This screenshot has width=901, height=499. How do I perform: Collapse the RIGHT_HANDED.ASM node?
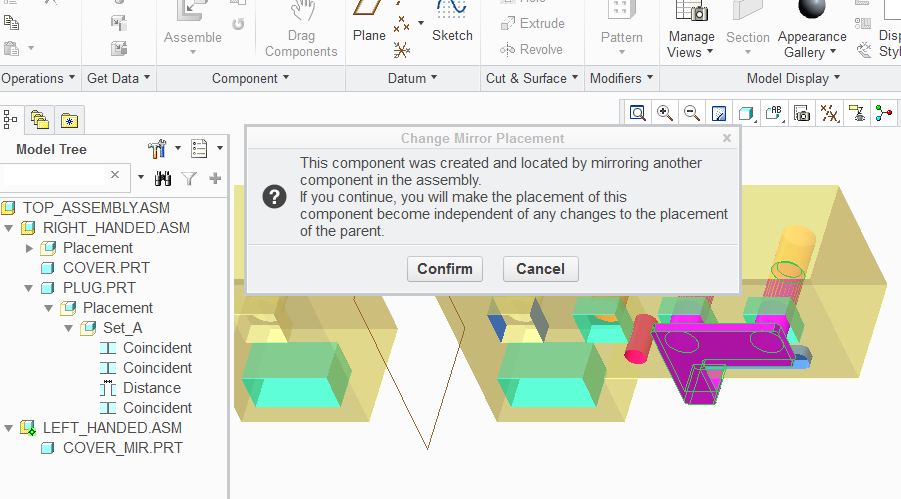9,228
